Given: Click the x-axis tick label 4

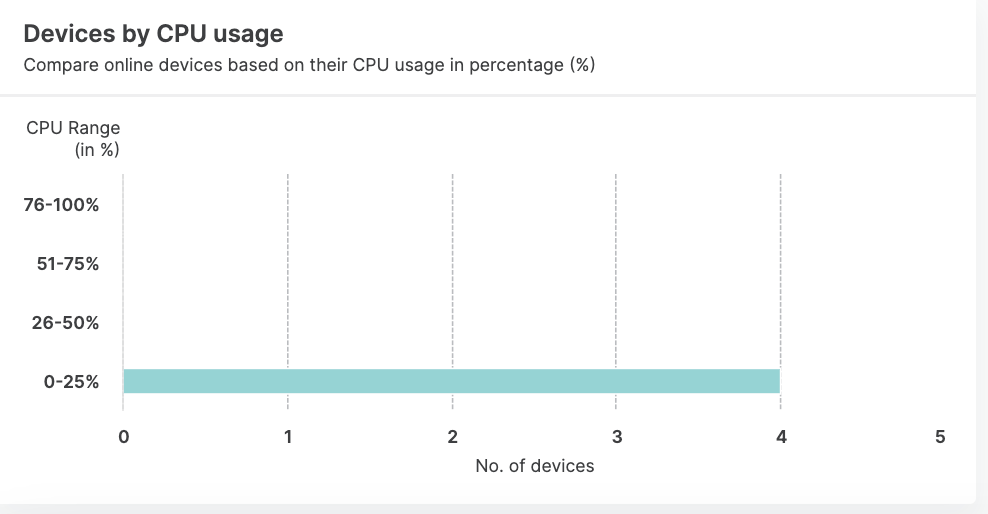Looking at the screenshot, I should (781, 437).
